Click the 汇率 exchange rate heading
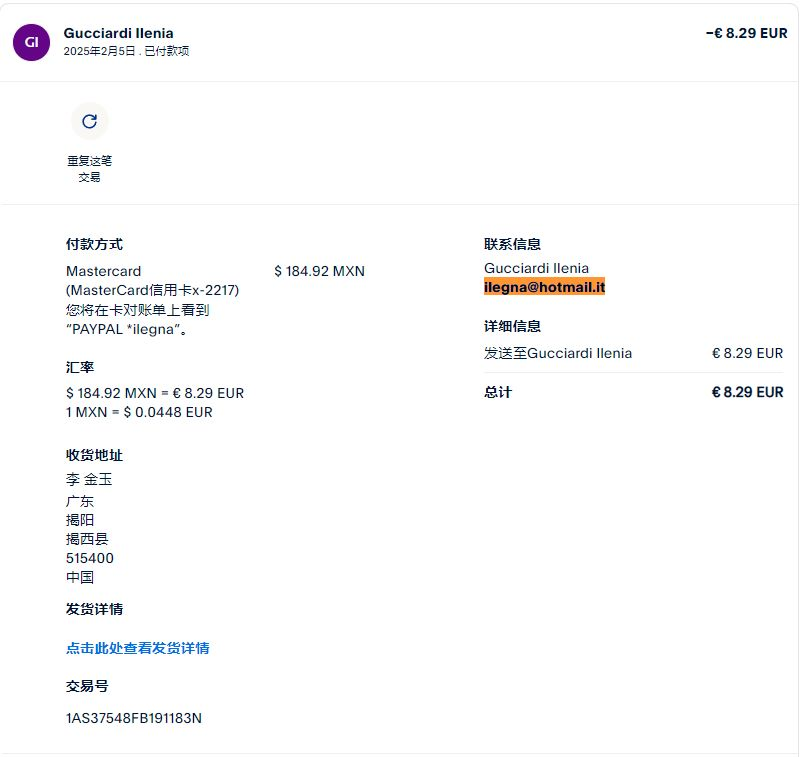 pos(80,367)
